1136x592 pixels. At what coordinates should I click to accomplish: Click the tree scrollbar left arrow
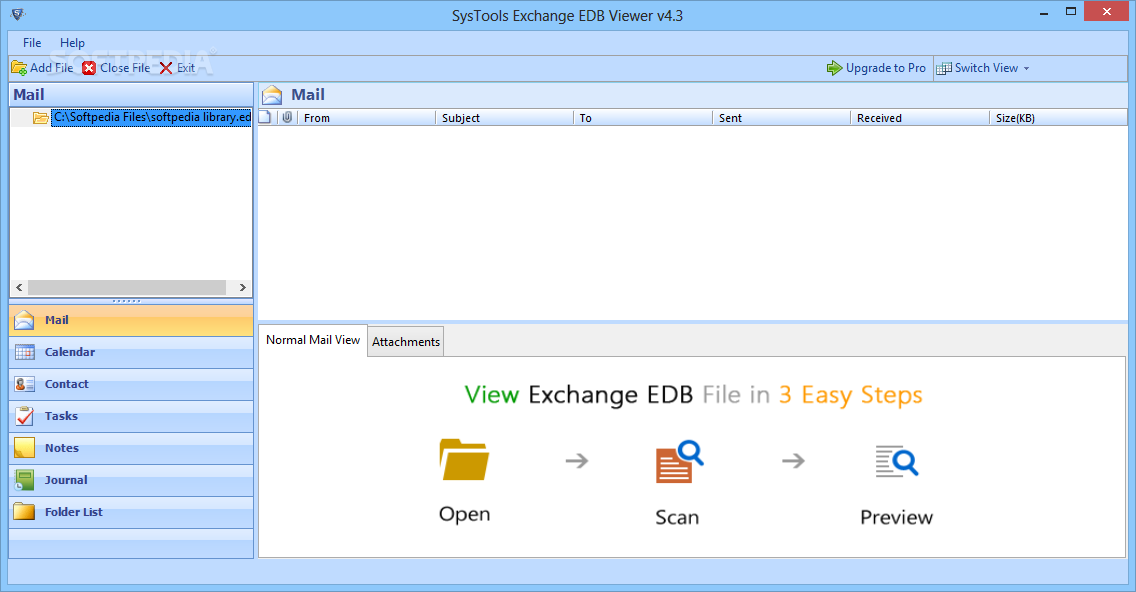click(20, 288)
